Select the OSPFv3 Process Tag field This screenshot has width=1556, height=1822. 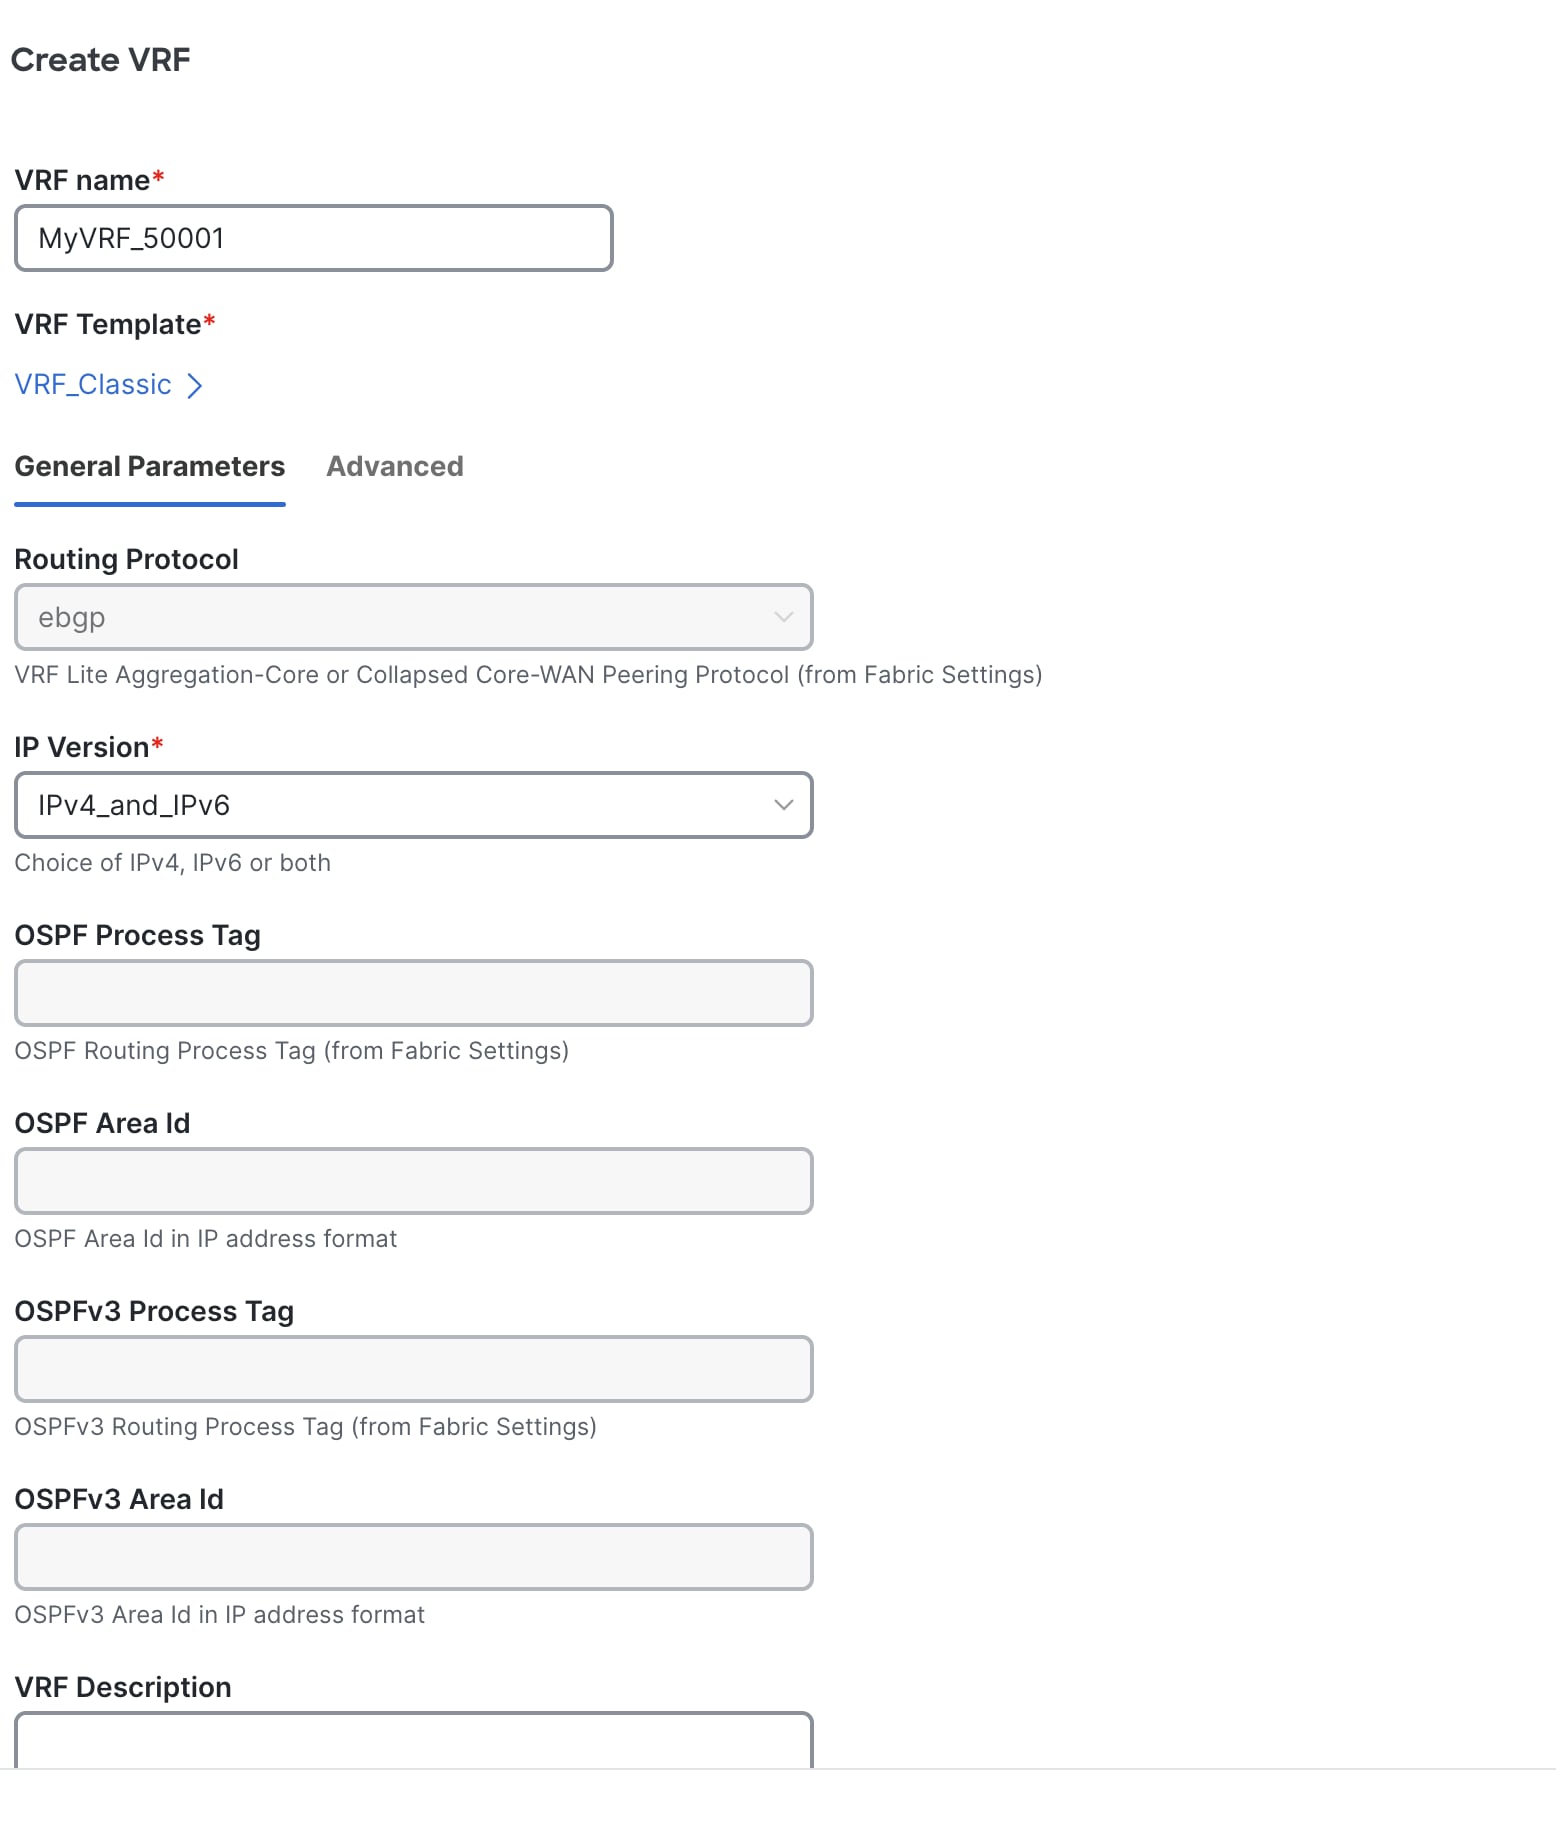[x=413, y=1369]
